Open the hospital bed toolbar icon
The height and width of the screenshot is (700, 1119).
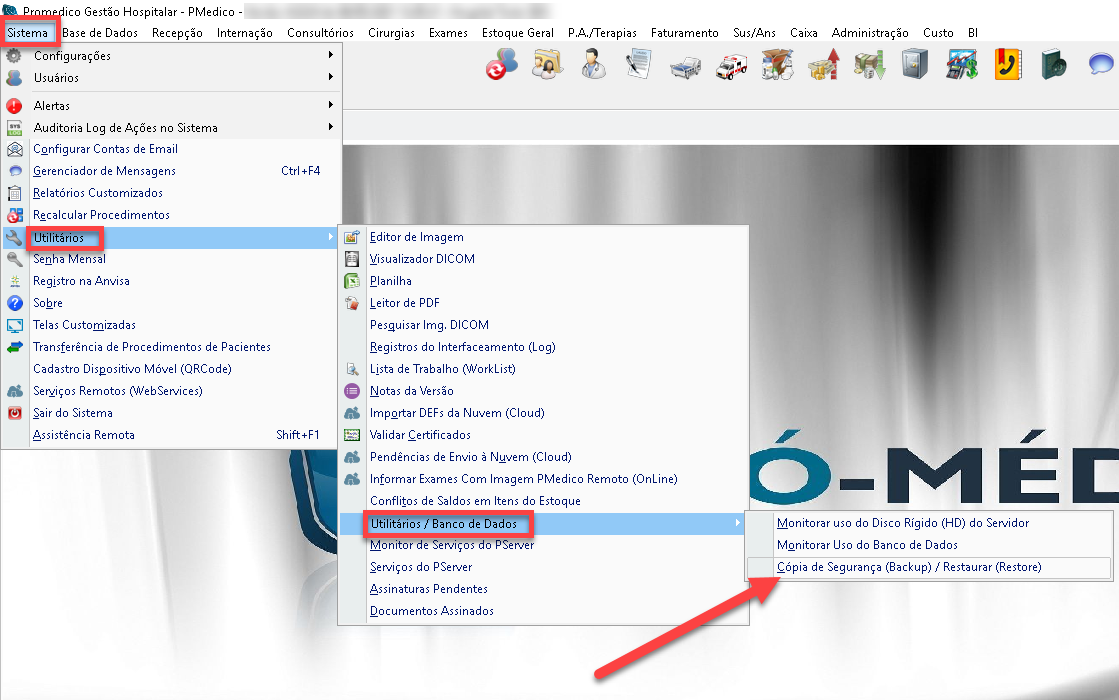pos(686,66)
